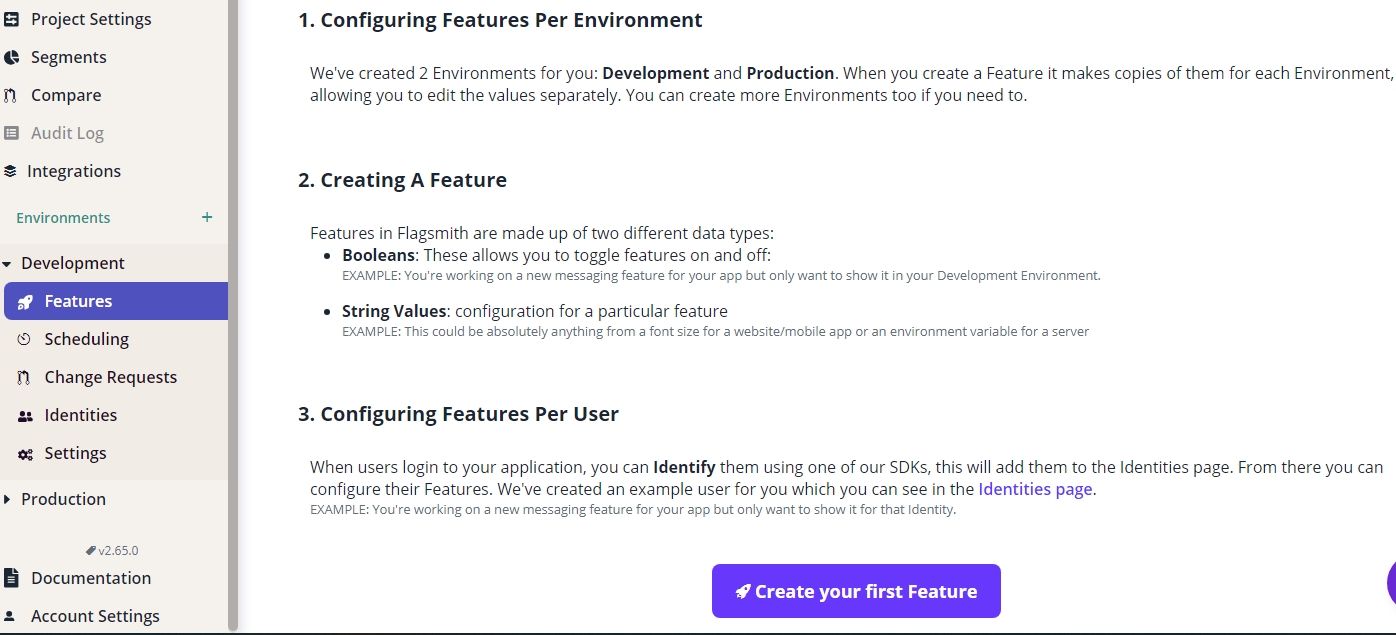
Task: Open the chat help bubble bottom right
Action: coord(1392,583)
